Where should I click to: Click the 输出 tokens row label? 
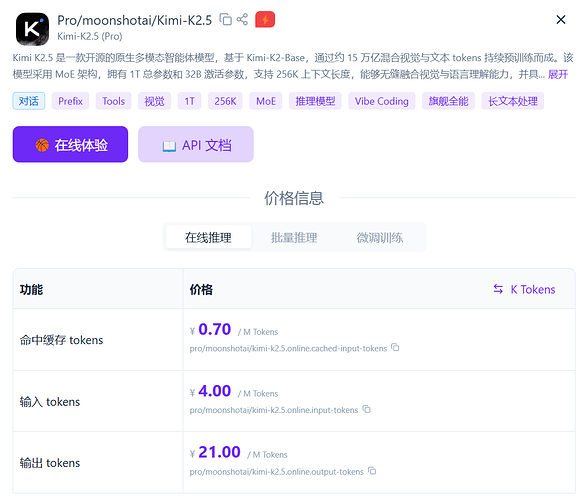(x=50, y=463)
